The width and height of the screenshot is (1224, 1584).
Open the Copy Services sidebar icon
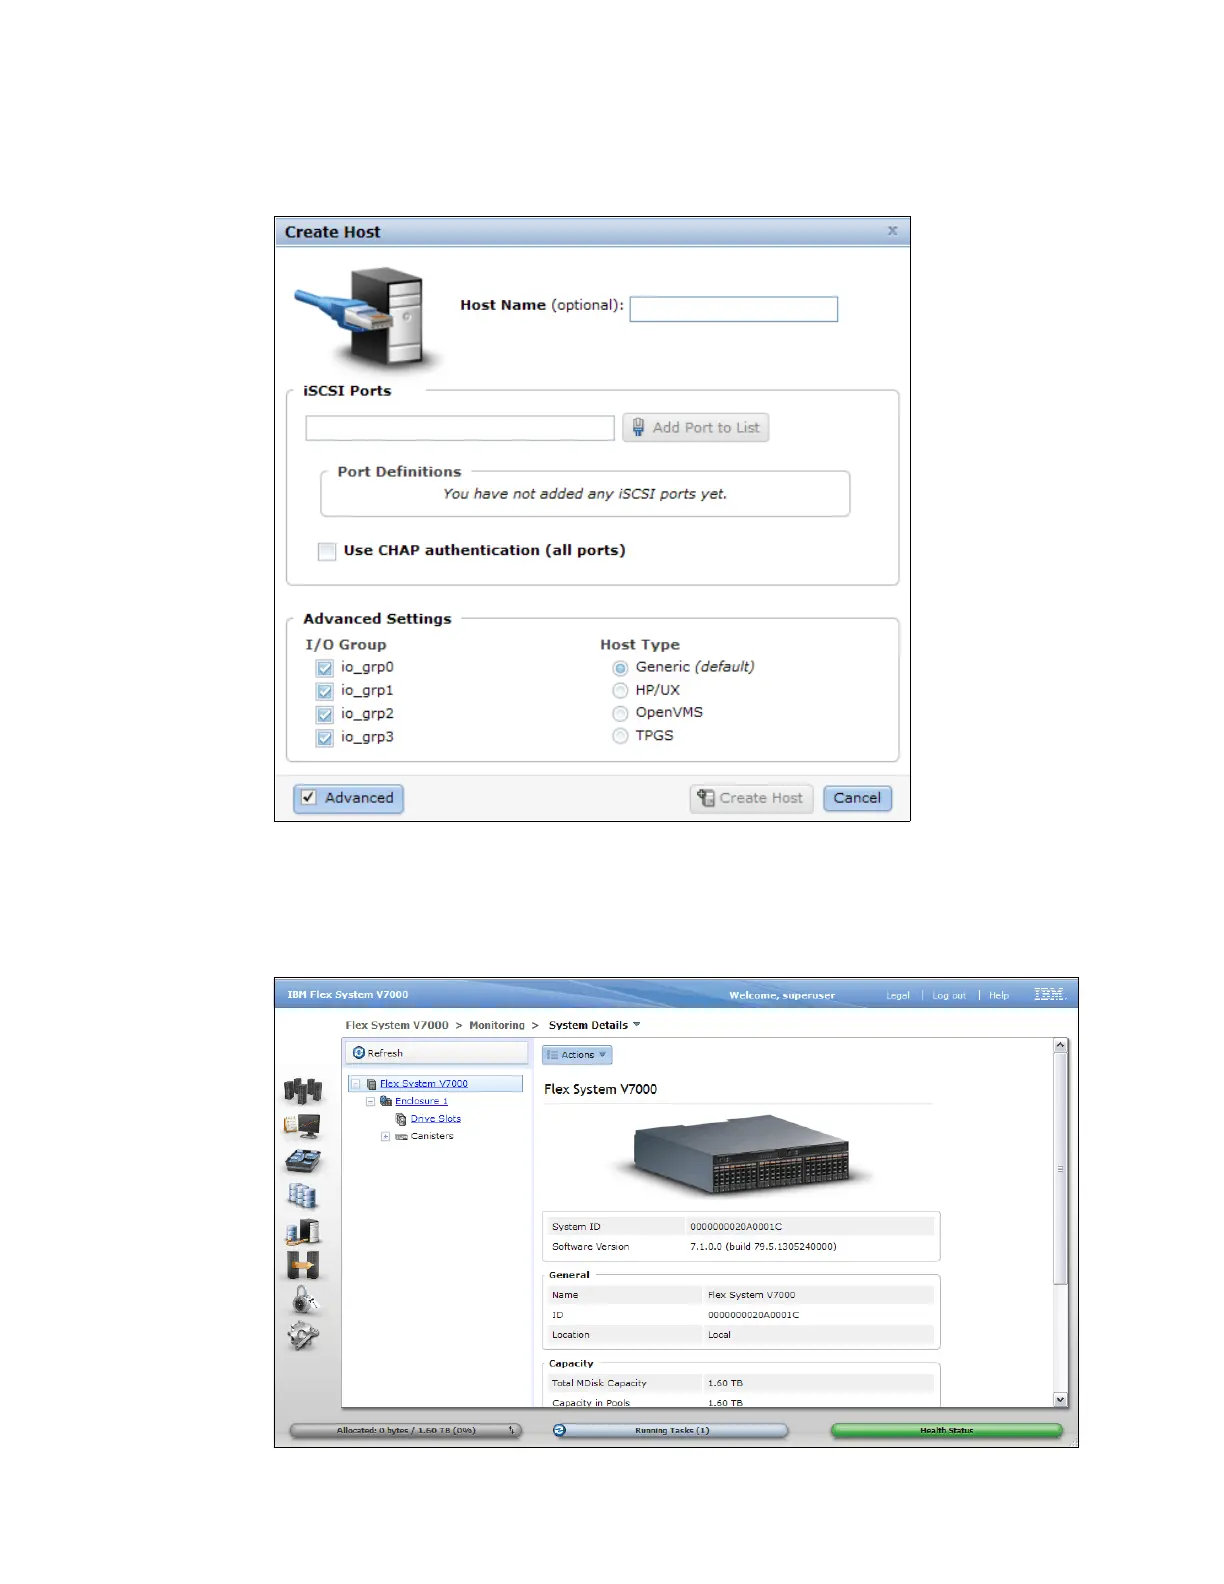pos(303,1265)
